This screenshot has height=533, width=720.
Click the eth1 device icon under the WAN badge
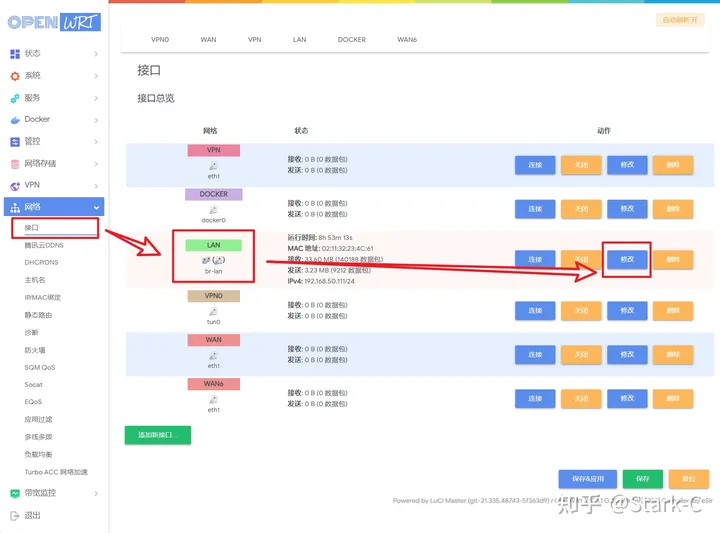pyautogui.click(x=214, y=355)
